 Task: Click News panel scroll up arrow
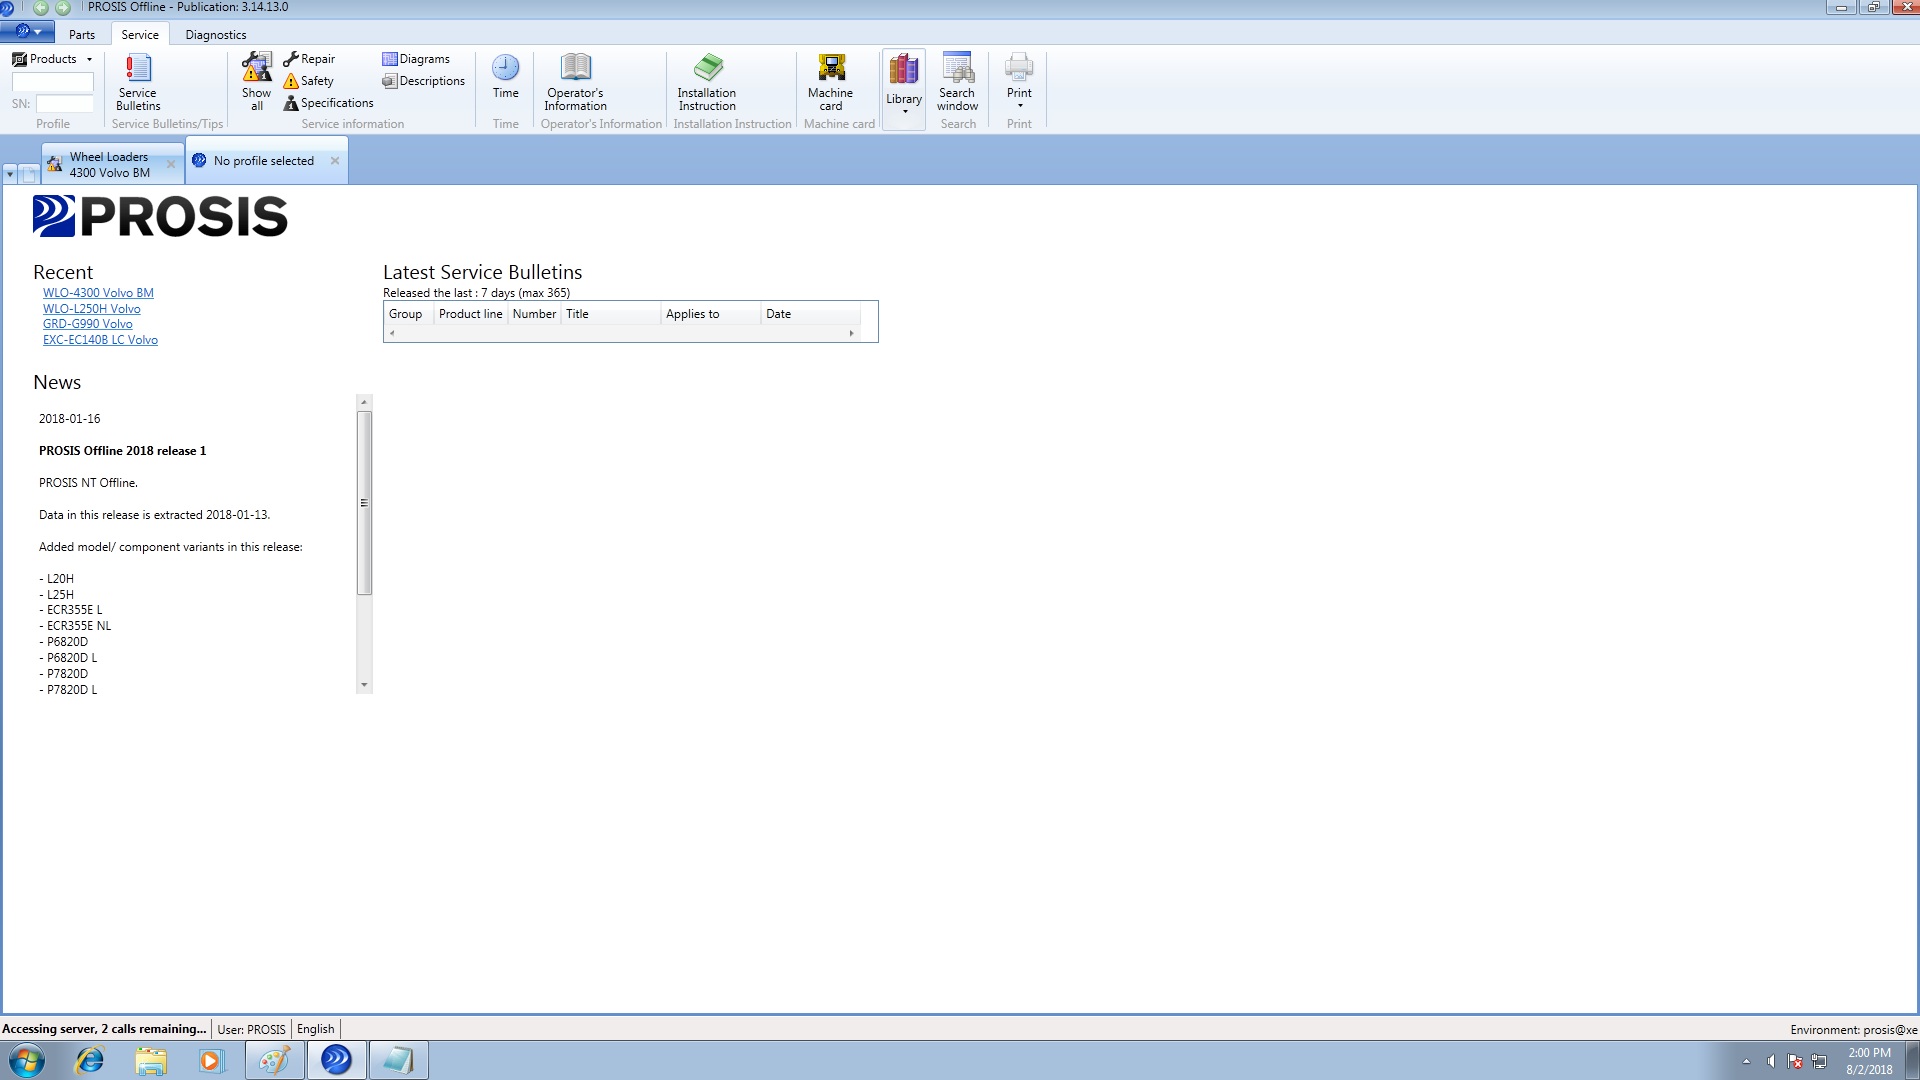pos(364,402)
